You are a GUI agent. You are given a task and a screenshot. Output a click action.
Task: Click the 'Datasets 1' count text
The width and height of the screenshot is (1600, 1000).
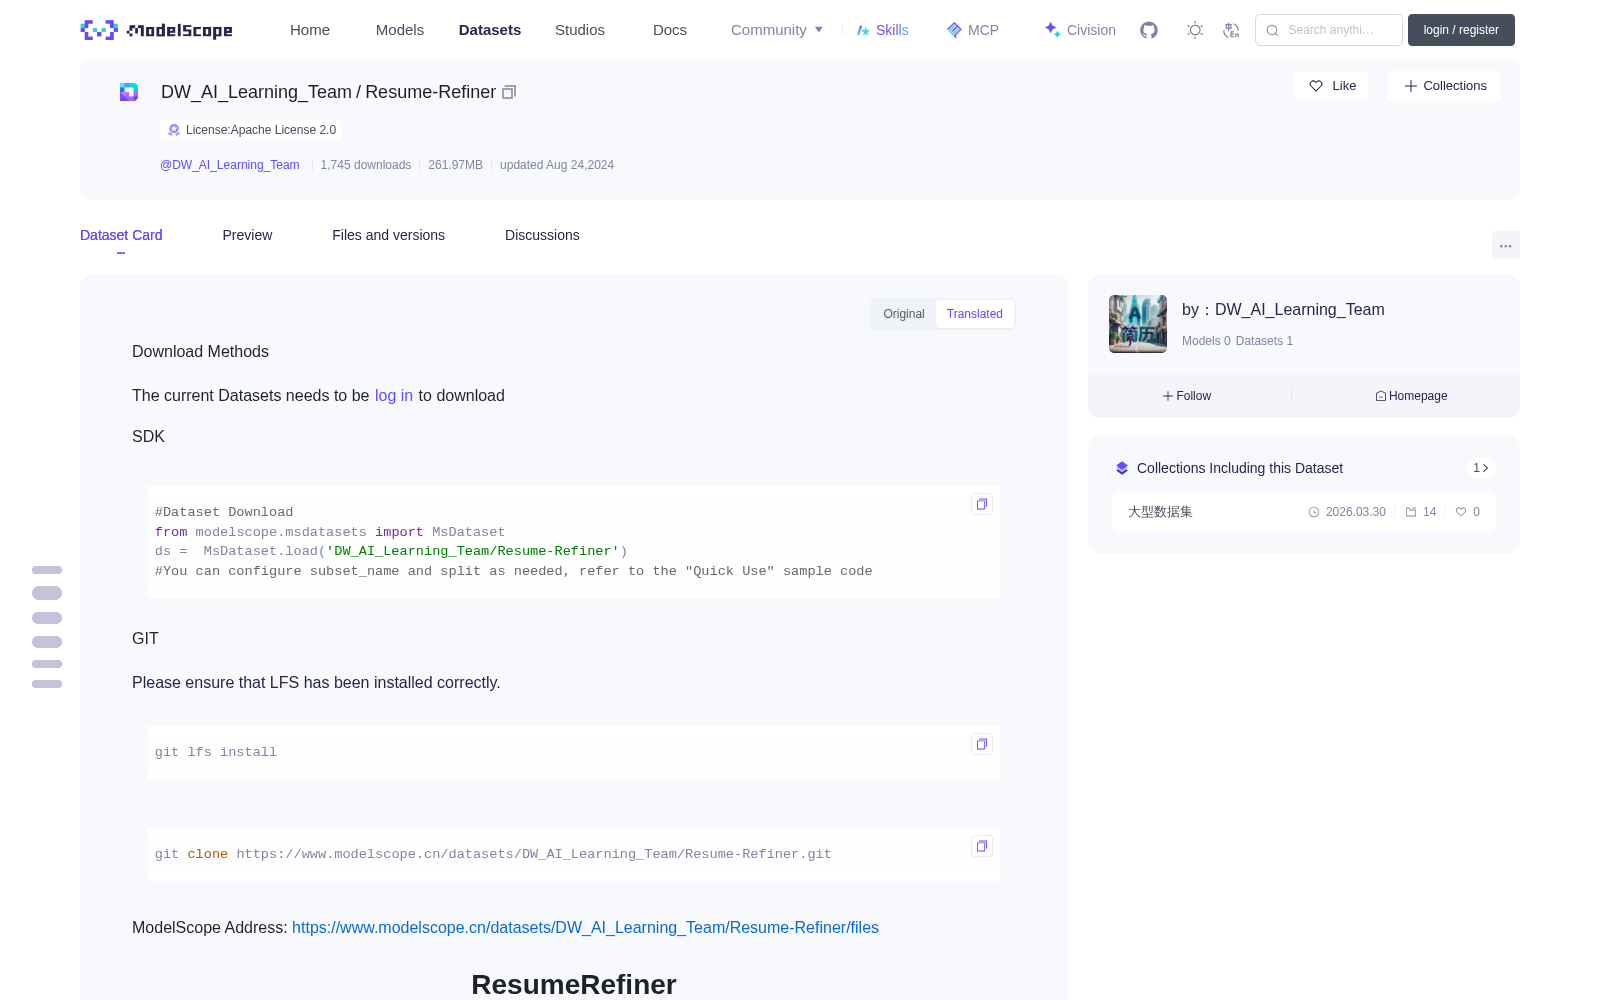coord(1264,341)
